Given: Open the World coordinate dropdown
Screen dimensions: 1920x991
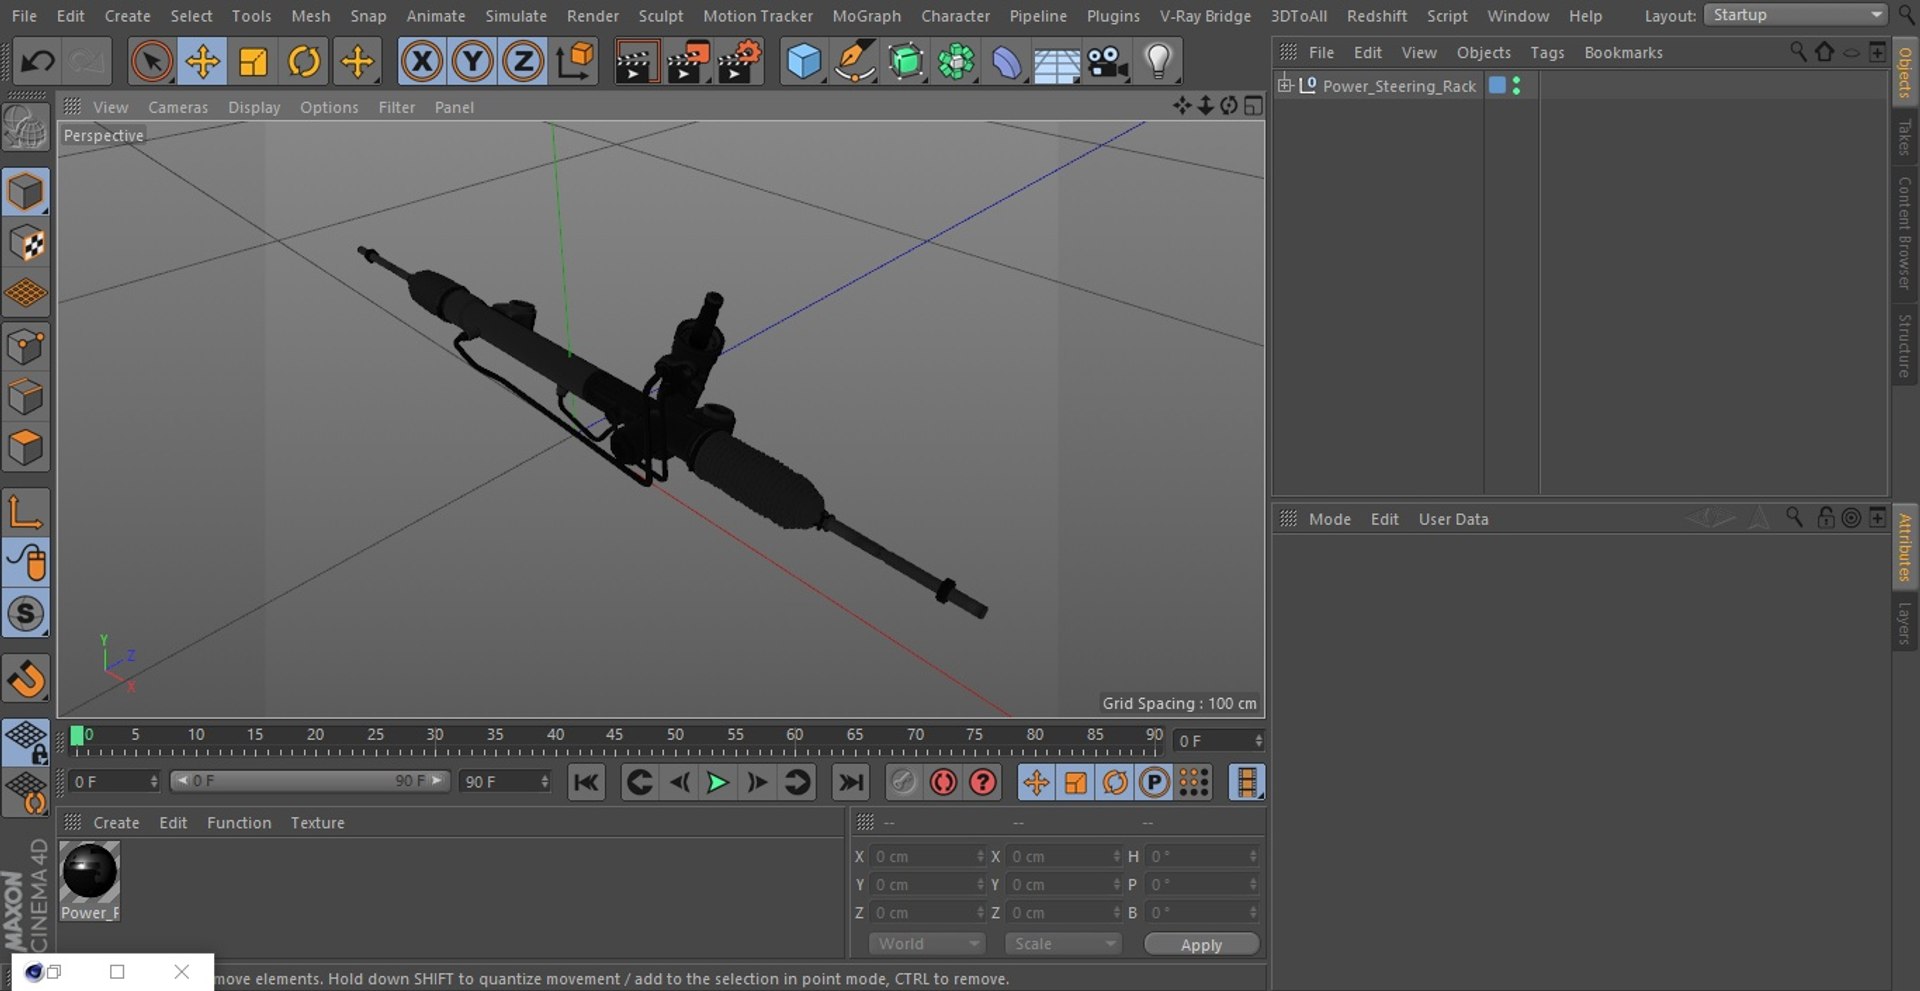Looking at the screenshot, I should (927, 944).
